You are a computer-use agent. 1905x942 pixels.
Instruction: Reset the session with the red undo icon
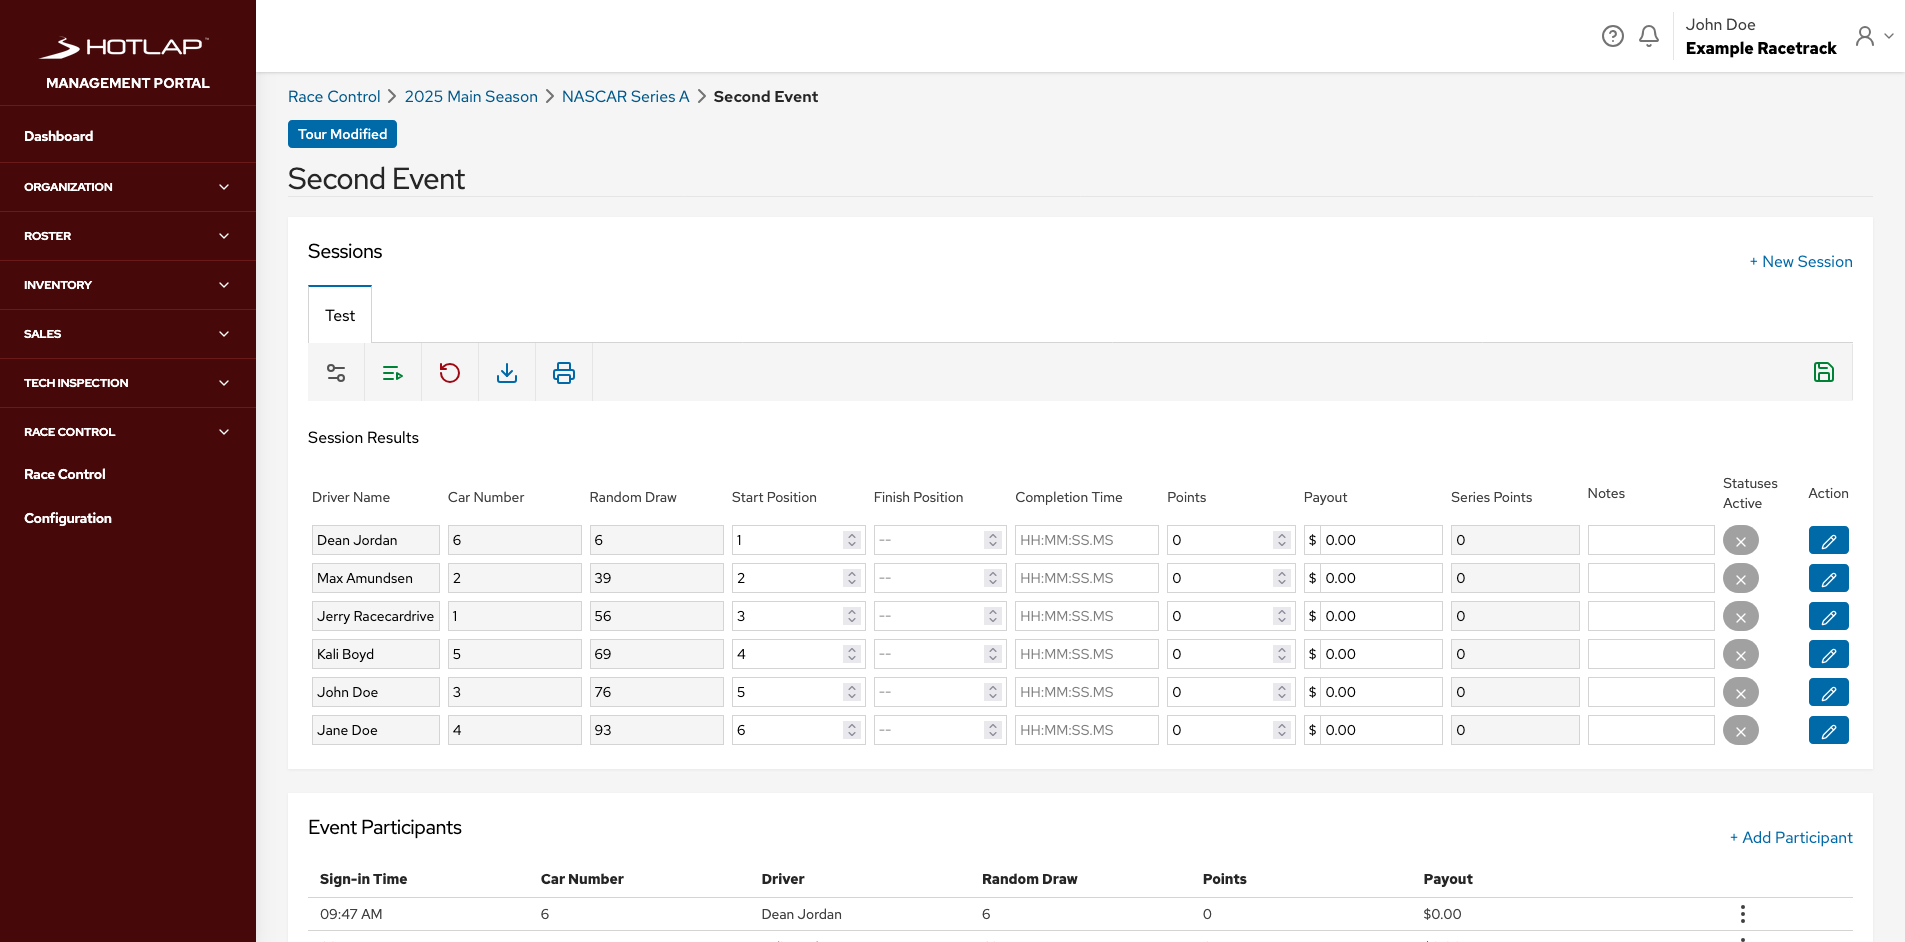tap(450, 372)
